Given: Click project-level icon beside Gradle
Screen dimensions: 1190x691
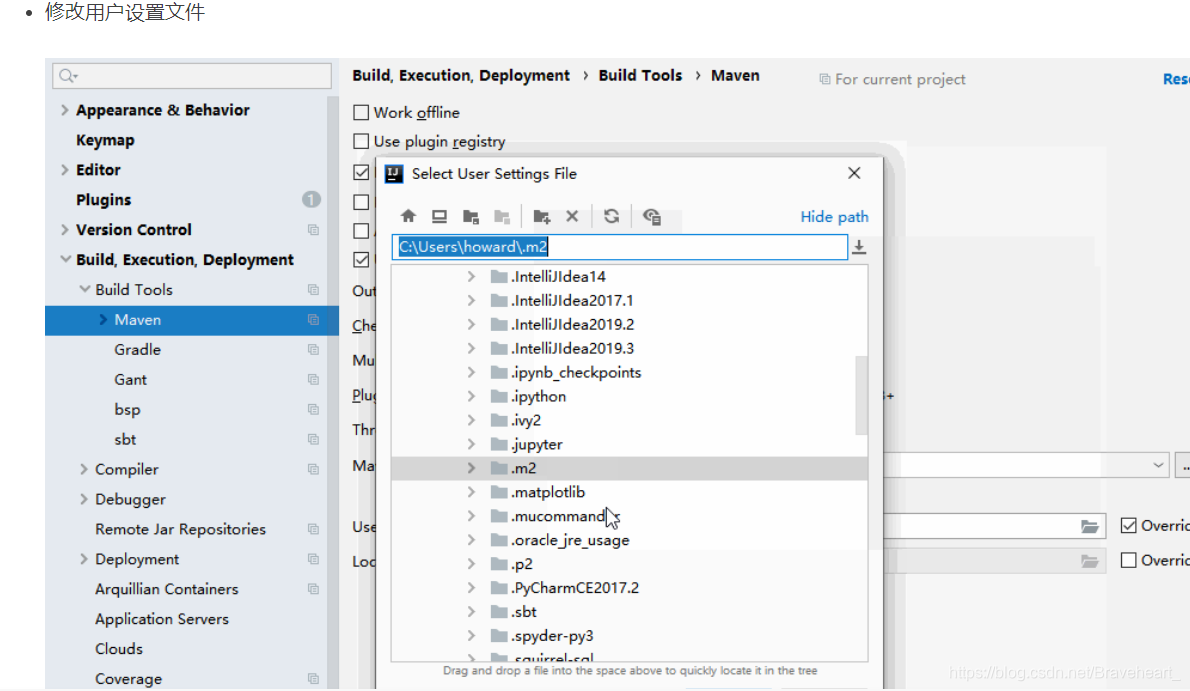Looking at the screenshot, I should 313,350.
